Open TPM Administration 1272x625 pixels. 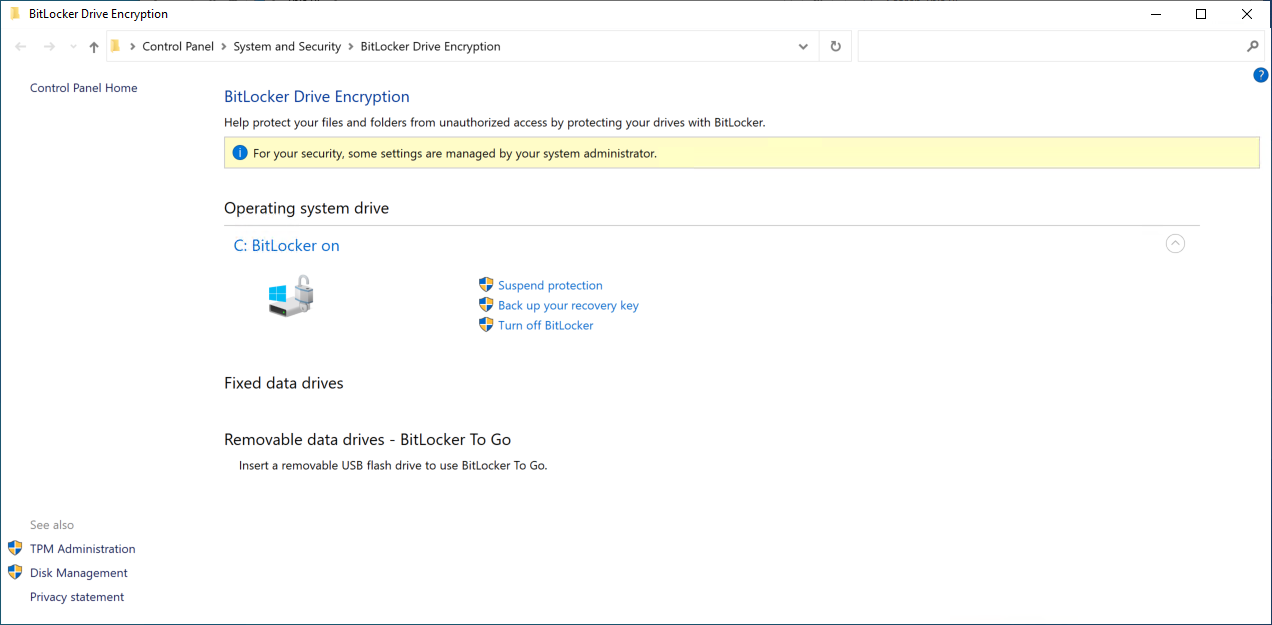[x=83, y=548]
